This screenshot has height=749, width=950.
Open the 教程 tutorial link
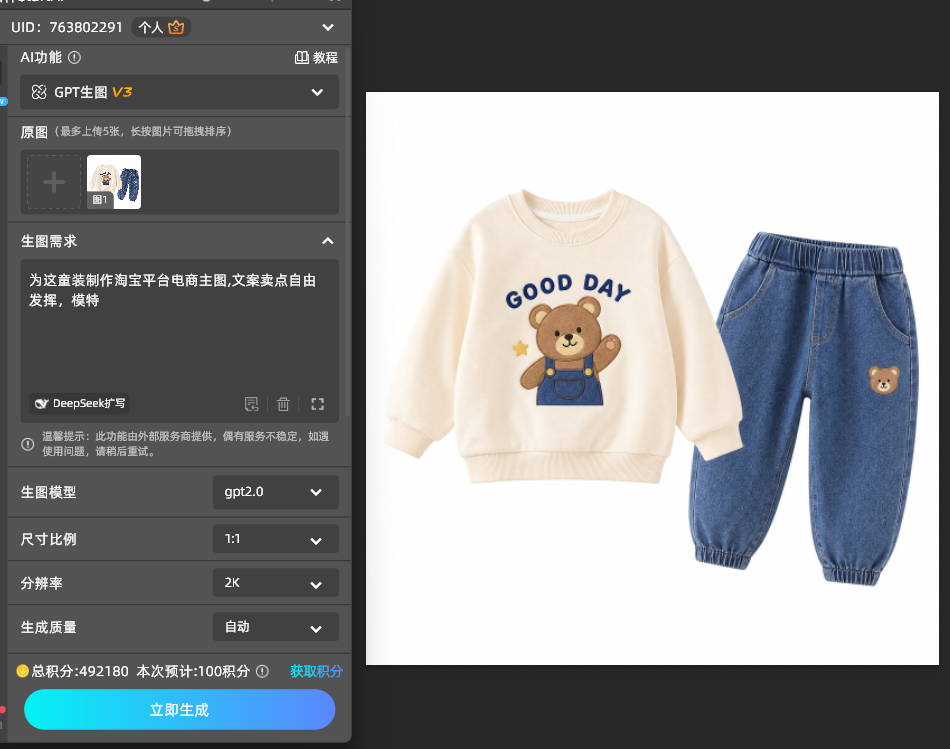(x=316, y=58)
